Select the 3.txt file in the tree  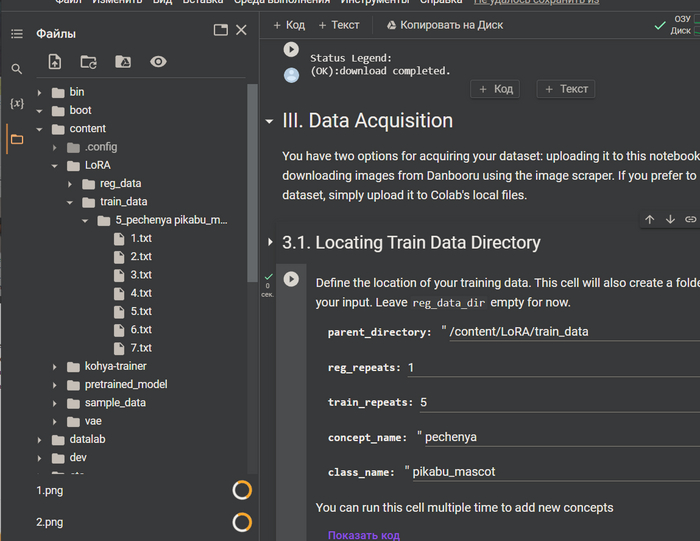coord(140,275)
